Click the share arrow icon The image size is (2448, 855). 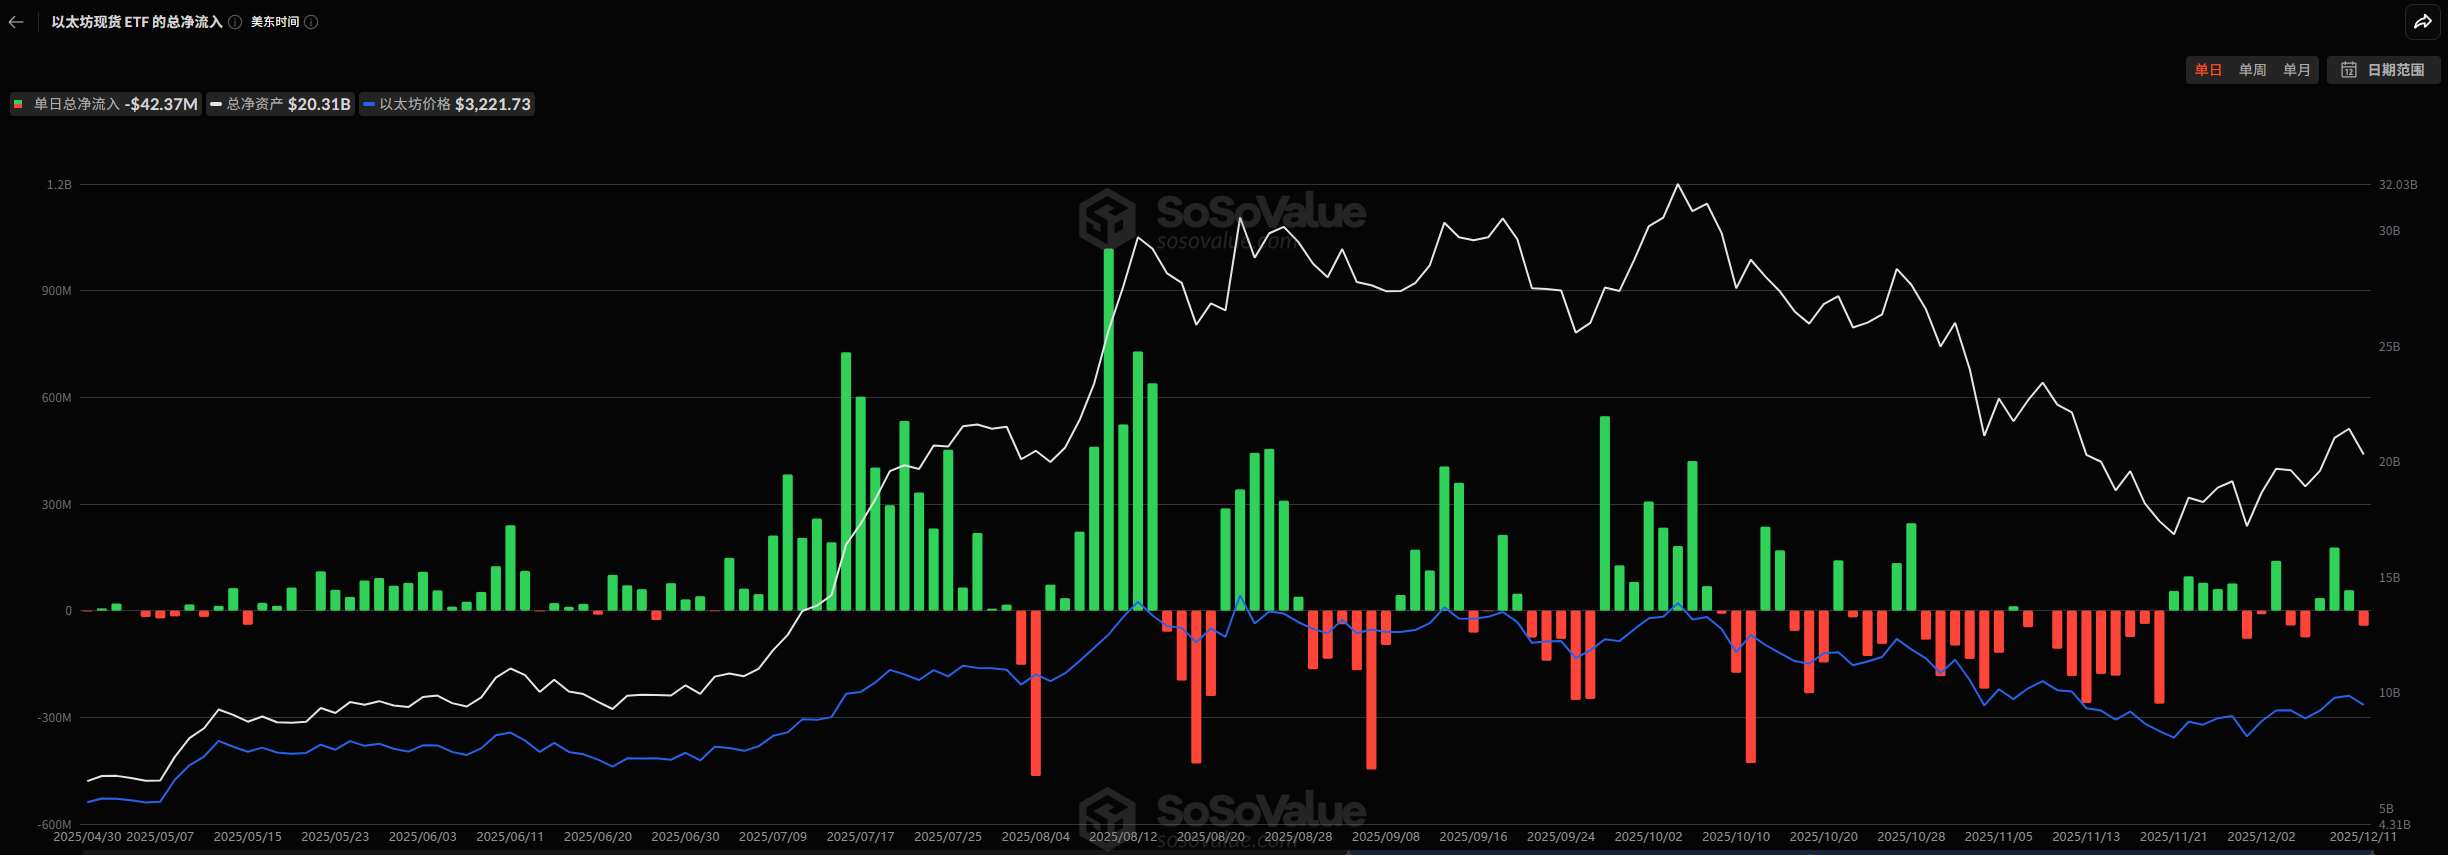(x=2423, y=22)
